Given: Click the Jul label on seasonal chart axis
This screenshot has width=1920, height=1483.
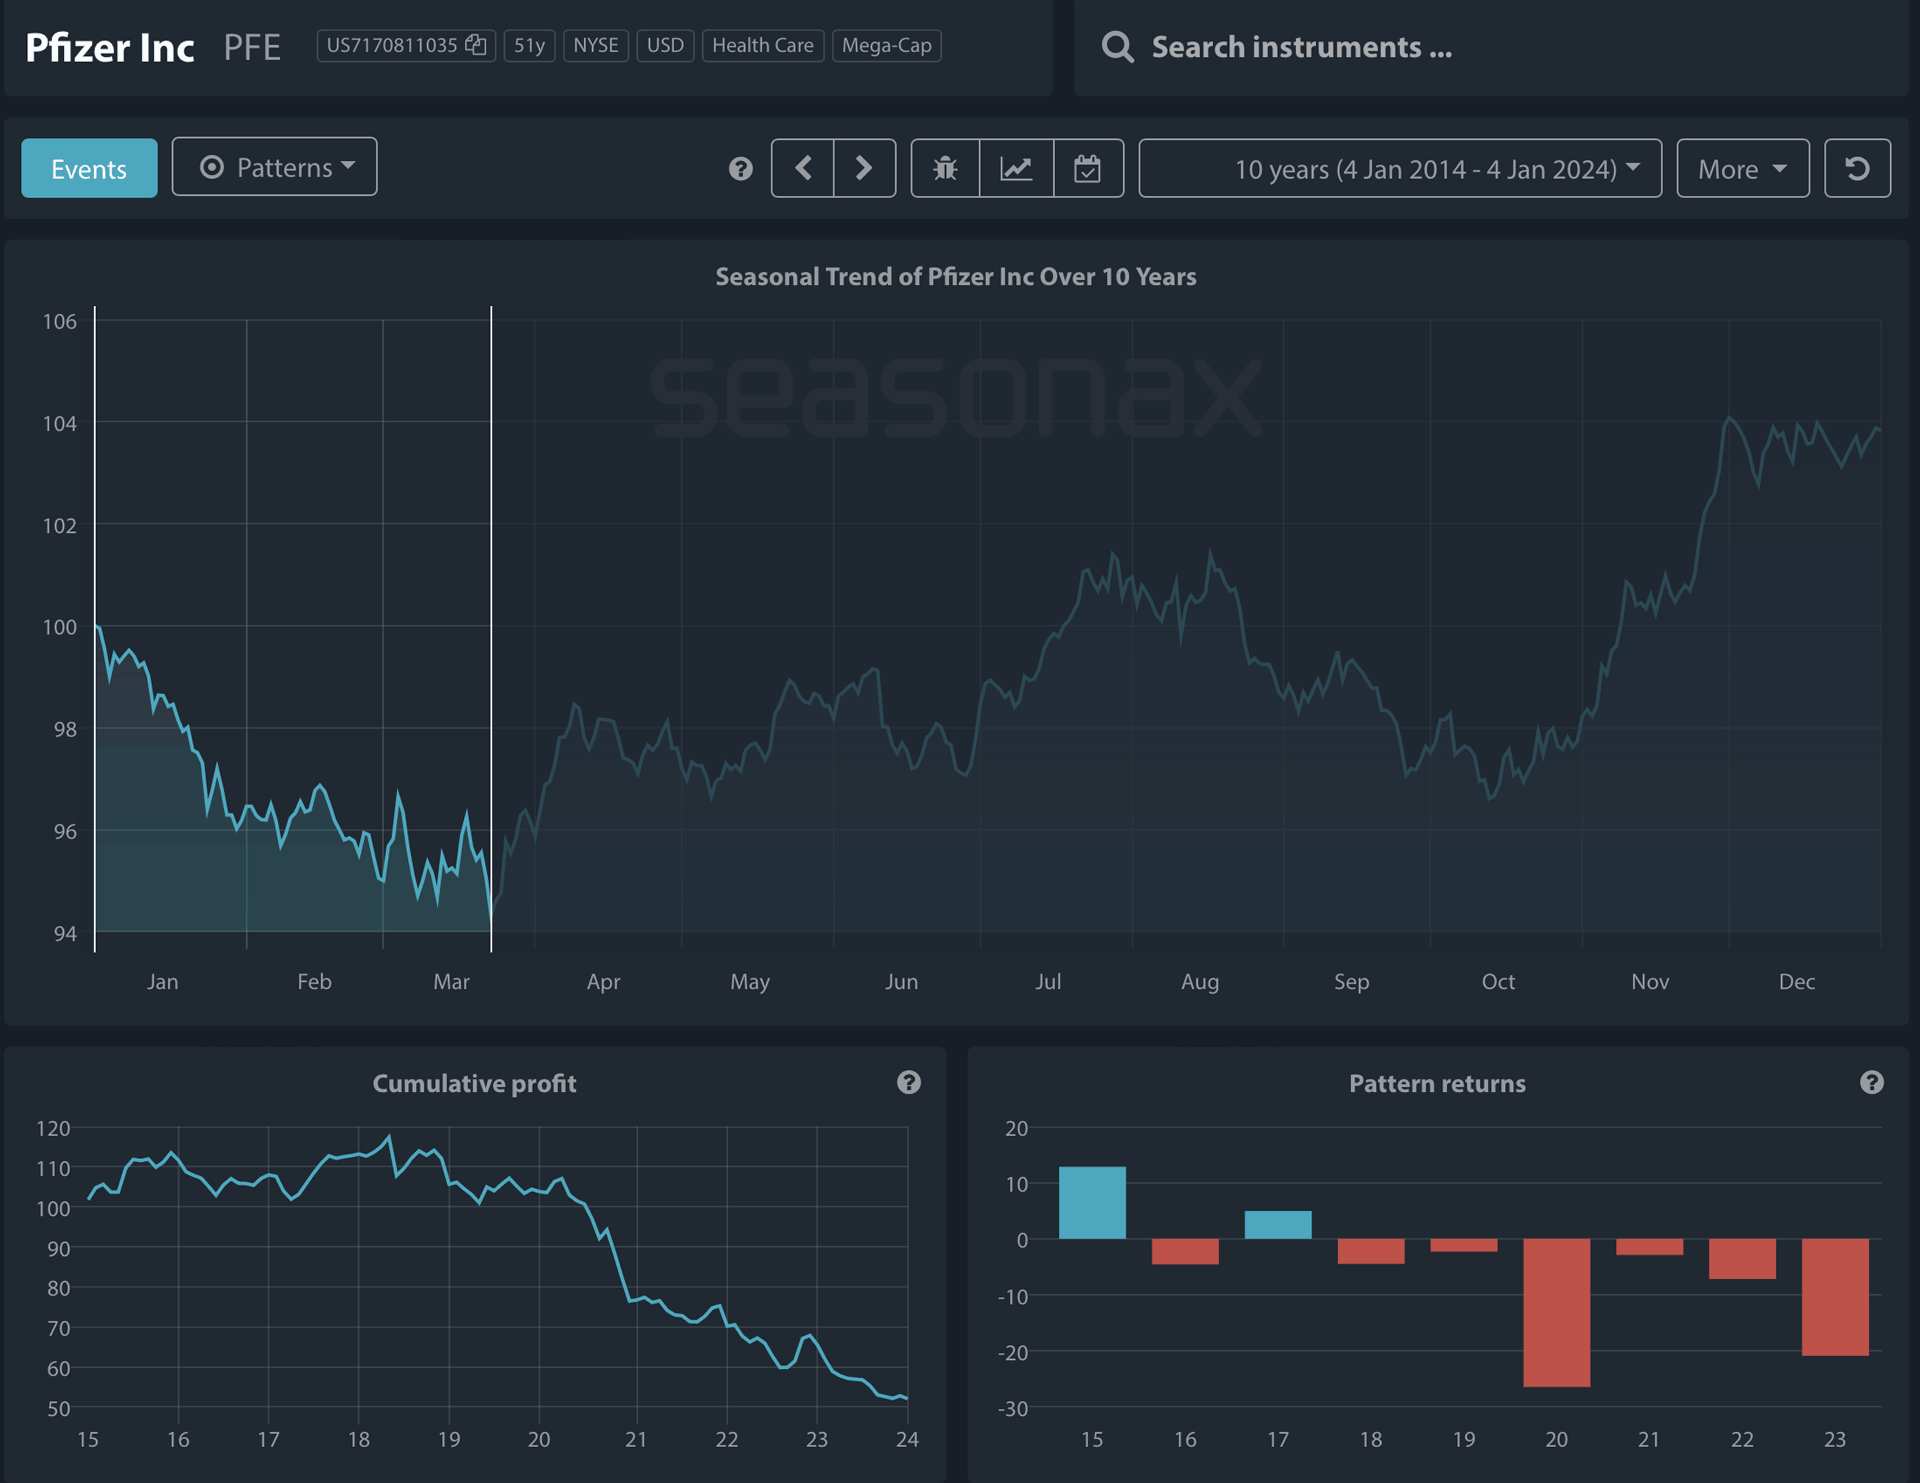Looking at the screenshot, I should click(x=1048, y=981).
